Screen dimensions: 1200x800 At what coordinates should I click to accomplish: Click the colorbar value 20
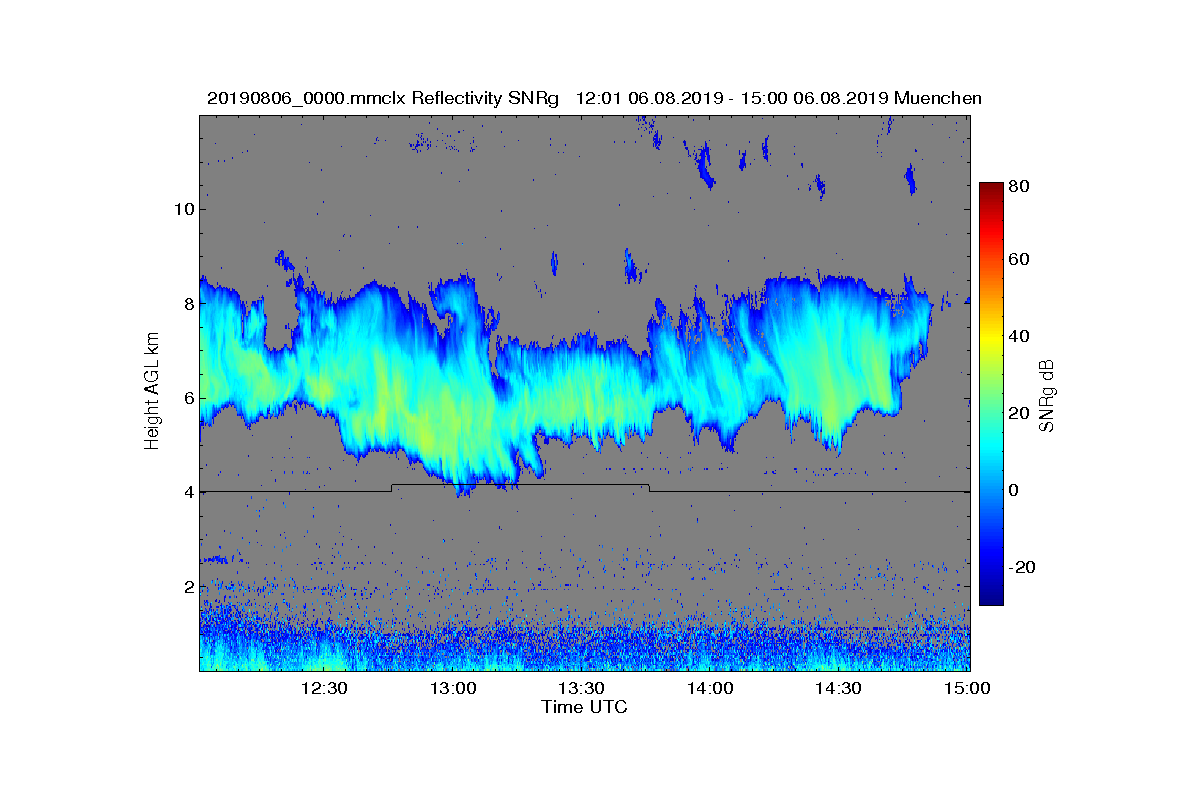click(x=1020, y=414)
